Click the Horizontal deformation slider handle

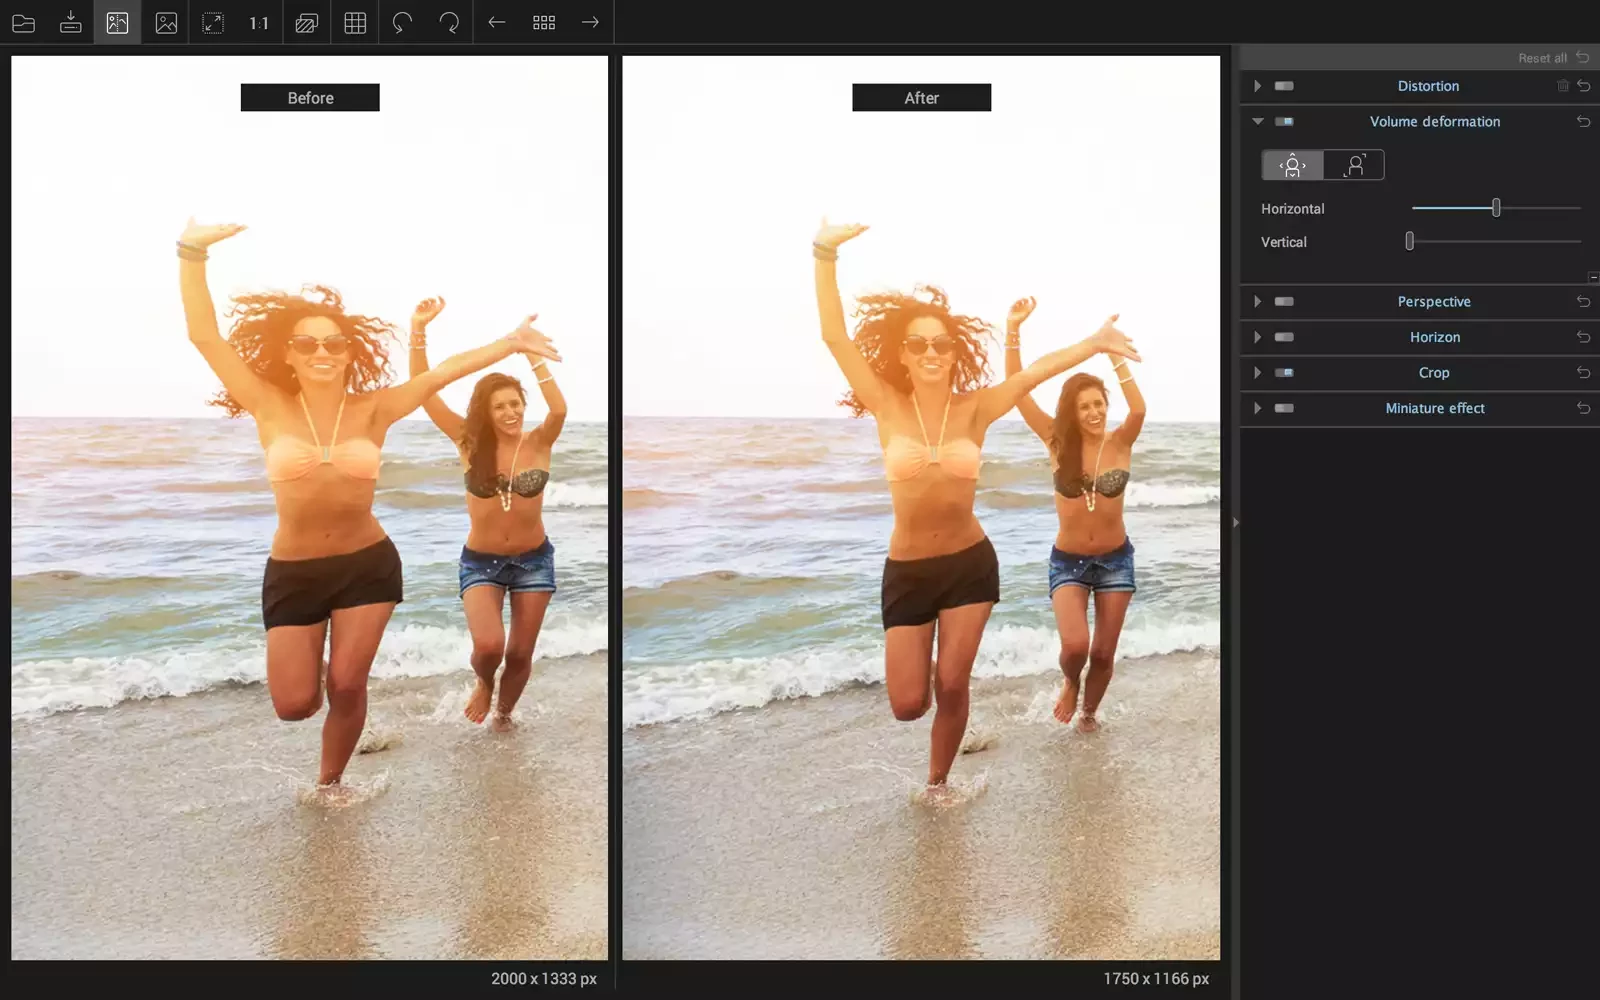[x=1496, y=208]
